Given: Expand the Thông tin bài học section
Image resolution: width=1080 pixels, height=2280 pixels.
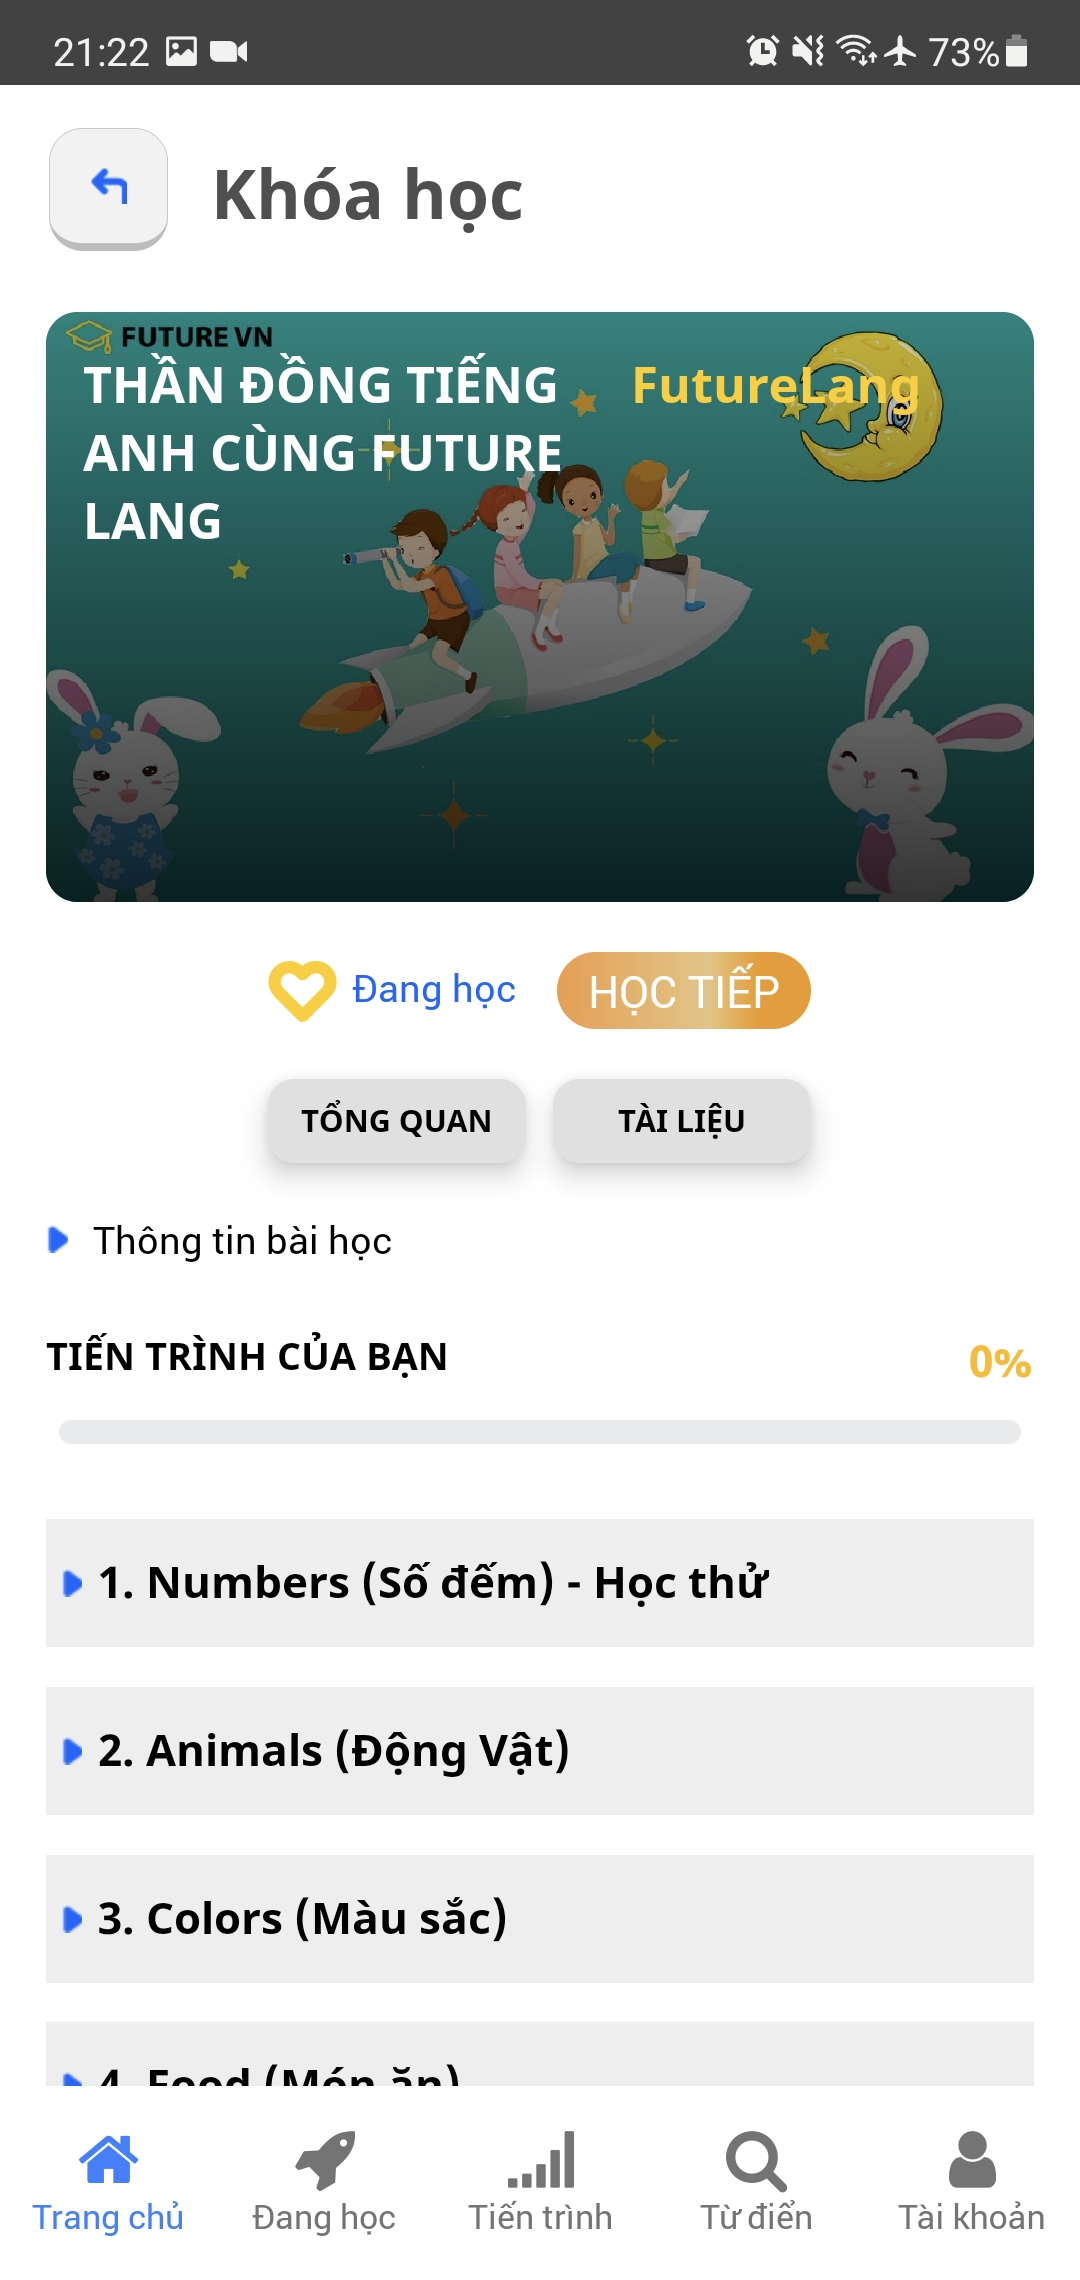Looking at the screenshot, I should [x=240, y=1241].
